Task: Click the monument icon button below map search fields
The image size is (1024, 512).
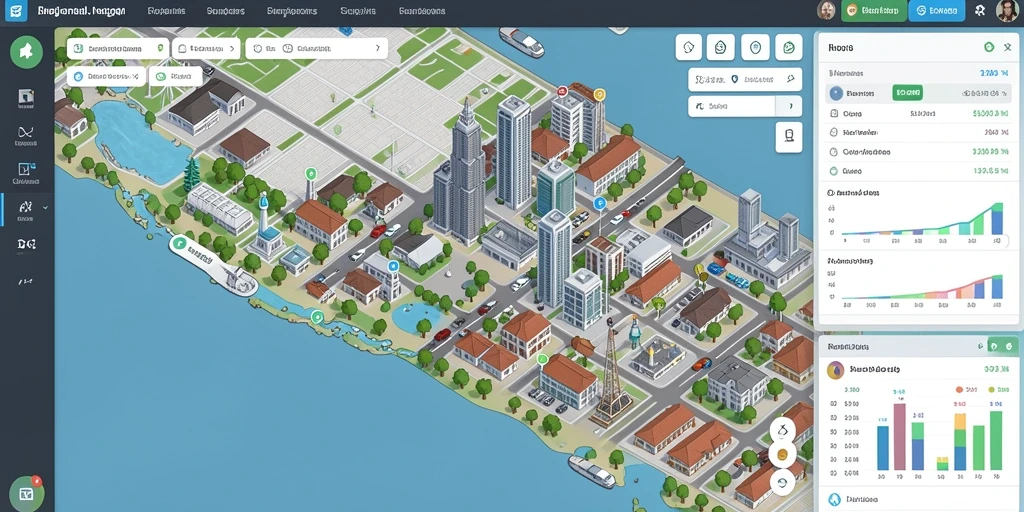Action: coord(789,137)
